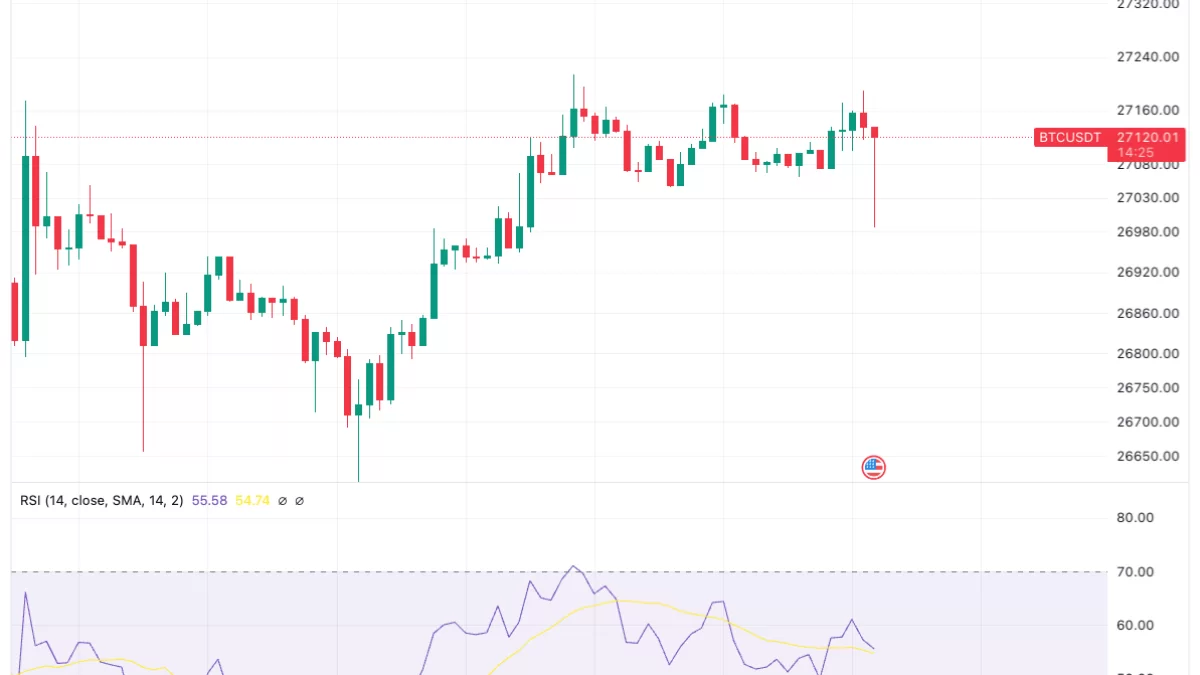1200x675 pixels.
Task: Click the 60.00 level on RSI scale
Action: click(1135, 626)
